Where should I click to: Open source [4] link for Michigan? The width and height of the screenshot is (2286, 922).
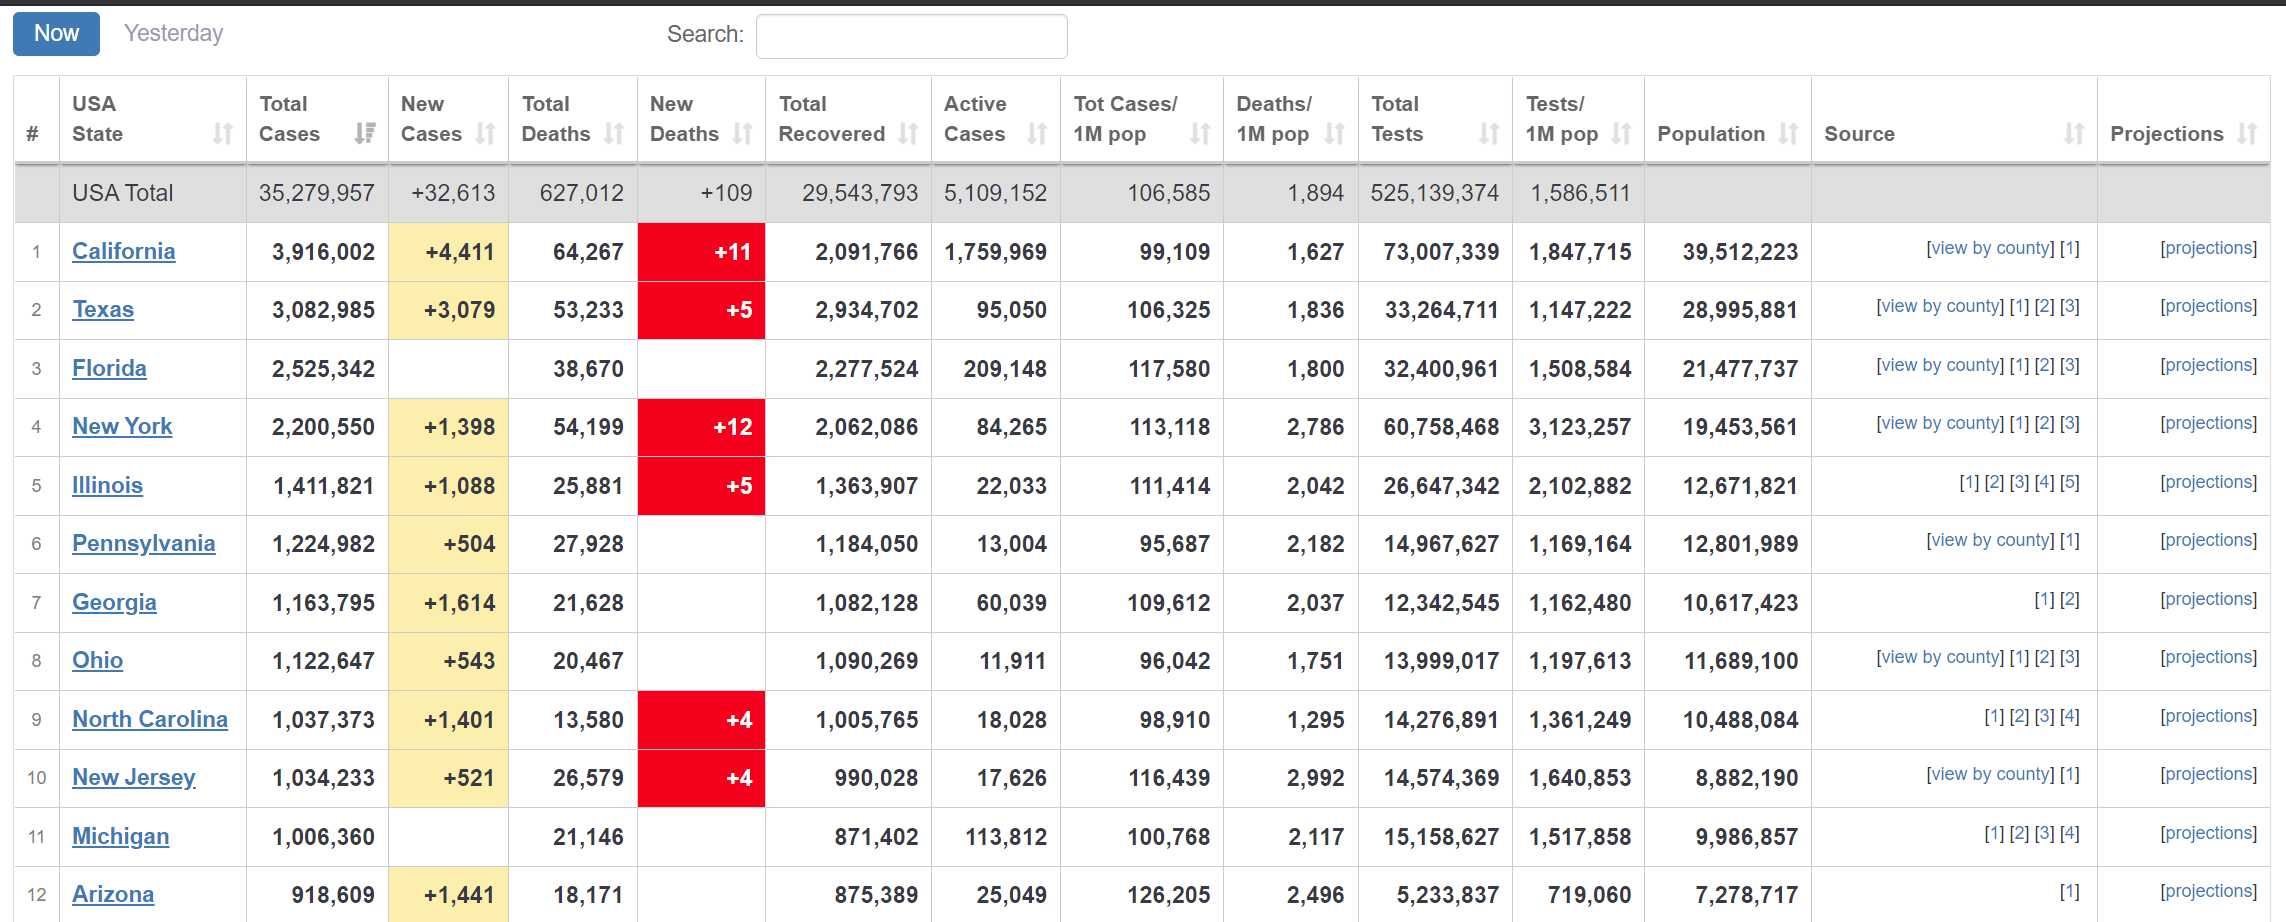click(2070, 834)
